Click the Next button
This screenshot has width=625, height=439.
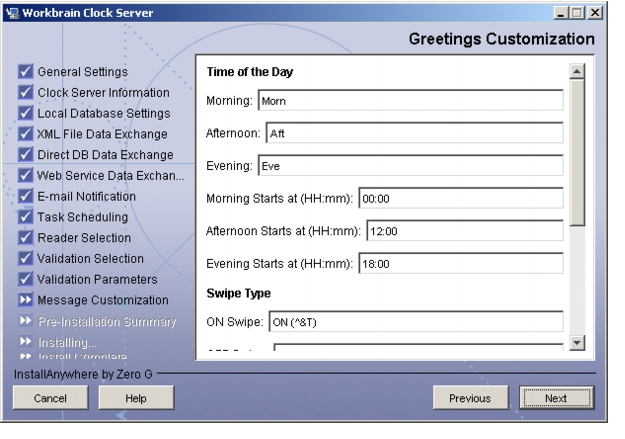click(556, 398)
